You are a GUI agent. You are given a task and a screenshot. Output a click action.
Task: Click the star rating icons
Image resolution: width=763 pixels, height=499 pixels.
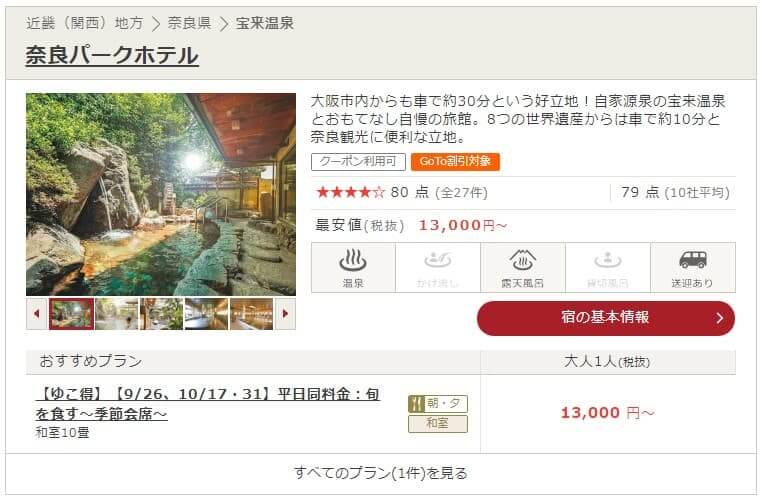[350, 192]
